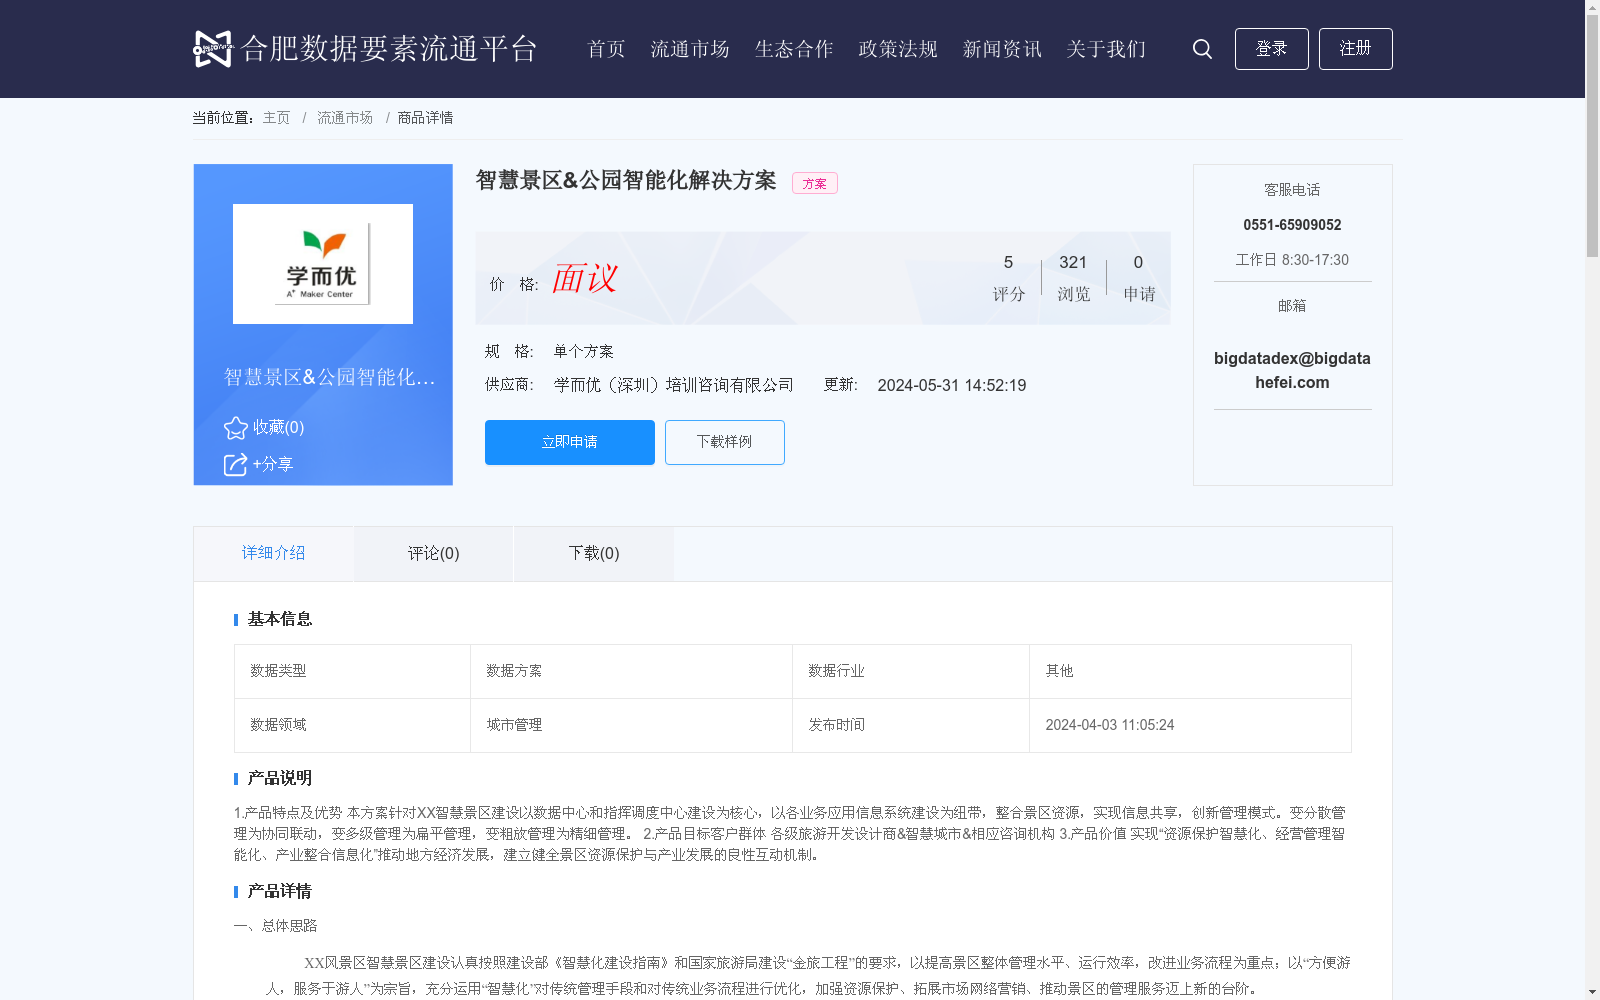1600x1000 pixels.
Task: Open 政策法规 navigation item
Action: coord(898,49)
